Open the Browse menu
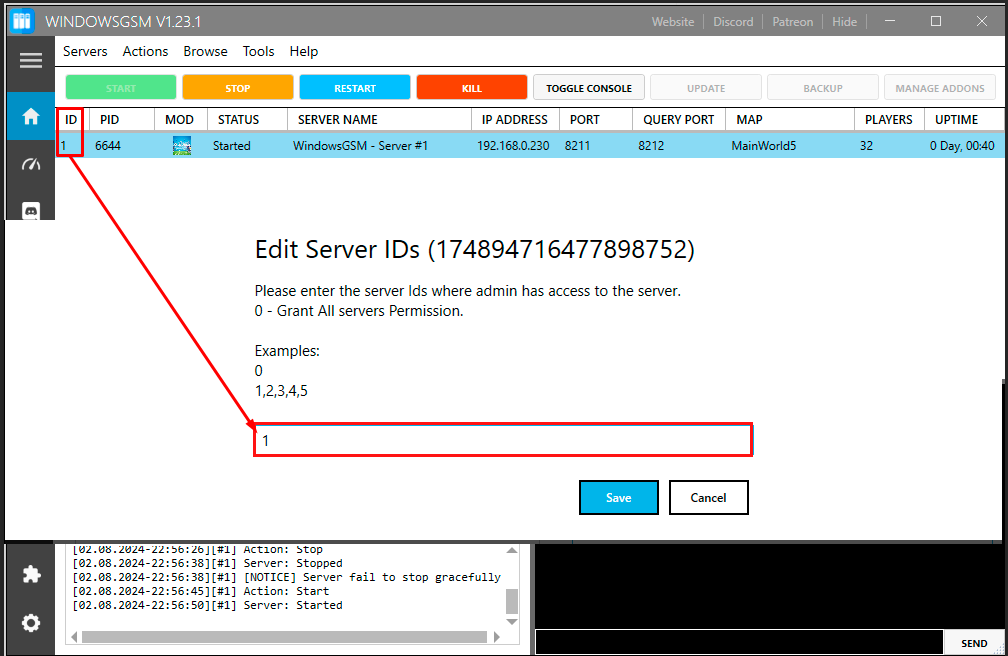 pyautogui.click(x=205, y=51)
